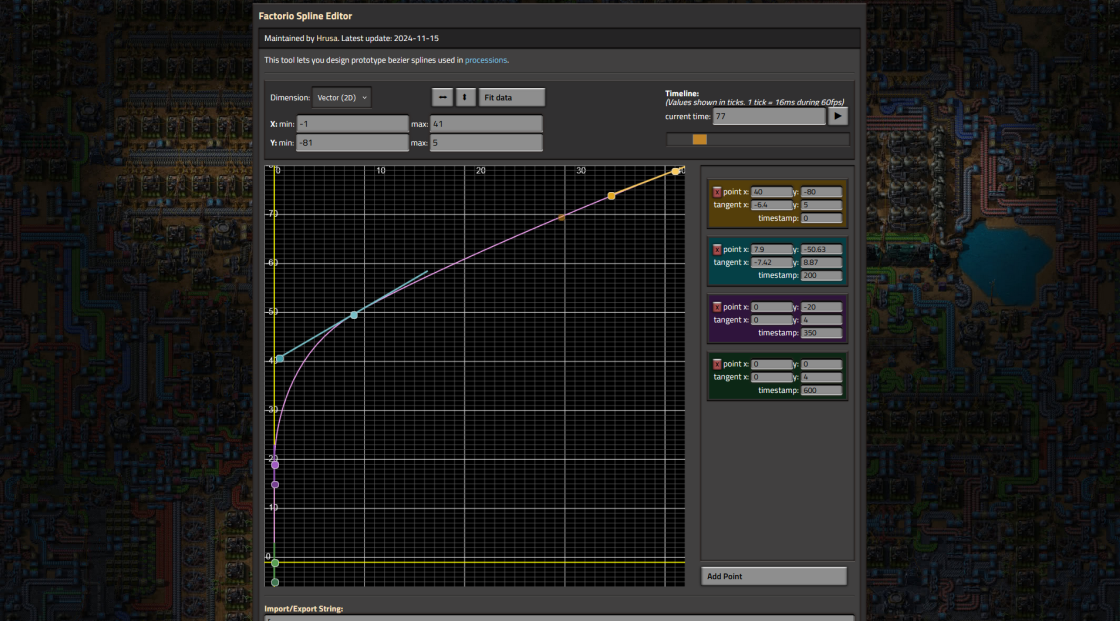1120x621 pixels.
Task: Click the Y max field with 5
Action: (486, 143)
